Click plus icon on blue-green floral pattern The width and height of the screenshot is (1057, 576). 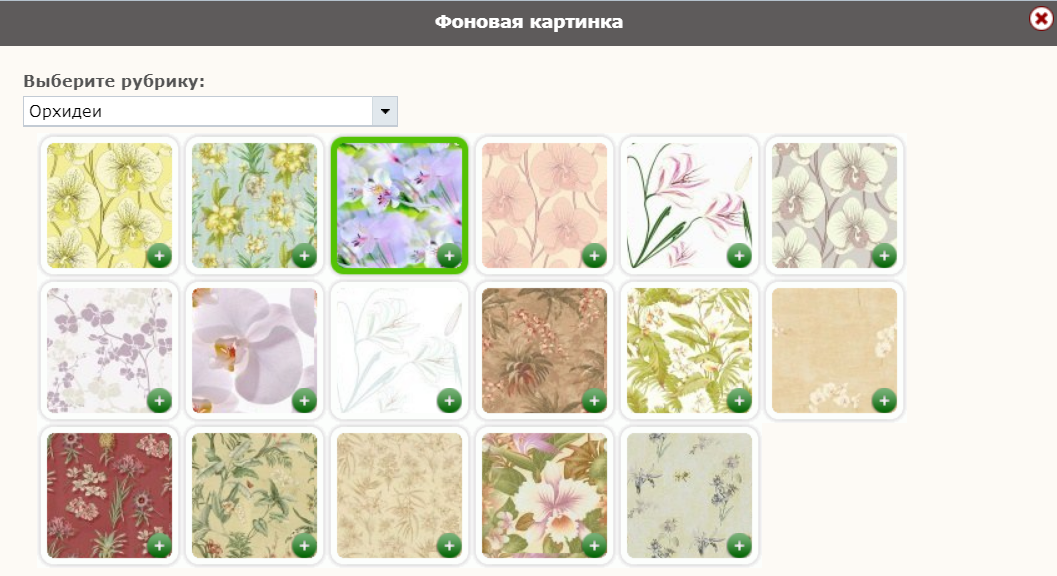(x=304, y=256)
